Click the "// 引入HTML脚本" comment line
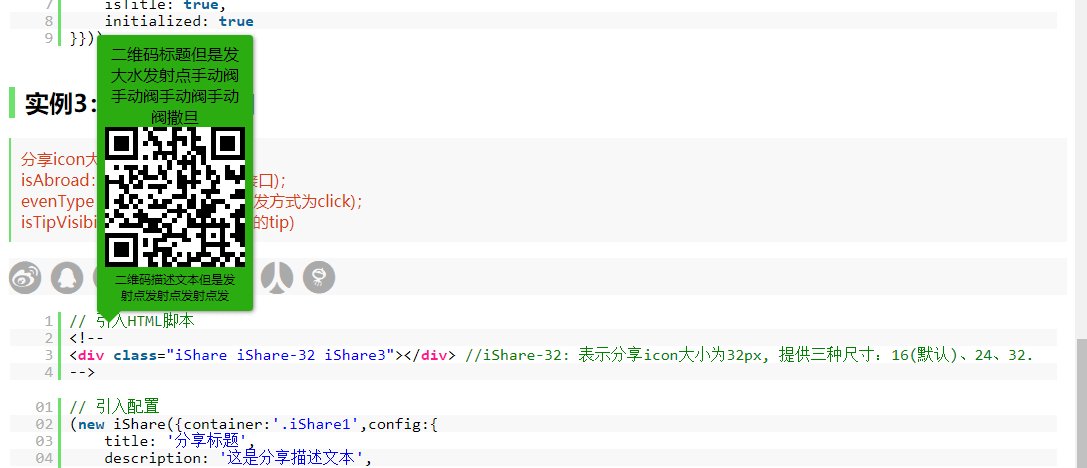 click(131, 321)
